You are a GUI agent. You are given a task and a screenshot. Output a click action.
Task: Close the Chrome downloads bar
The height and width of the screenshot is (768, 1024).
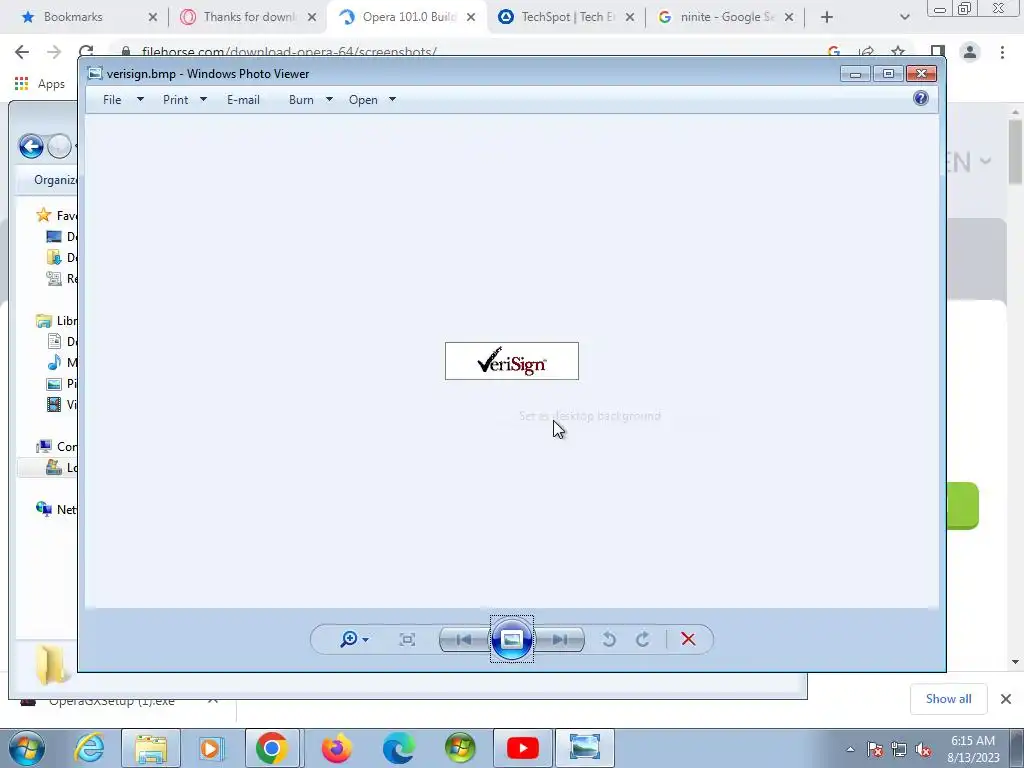1006,699
